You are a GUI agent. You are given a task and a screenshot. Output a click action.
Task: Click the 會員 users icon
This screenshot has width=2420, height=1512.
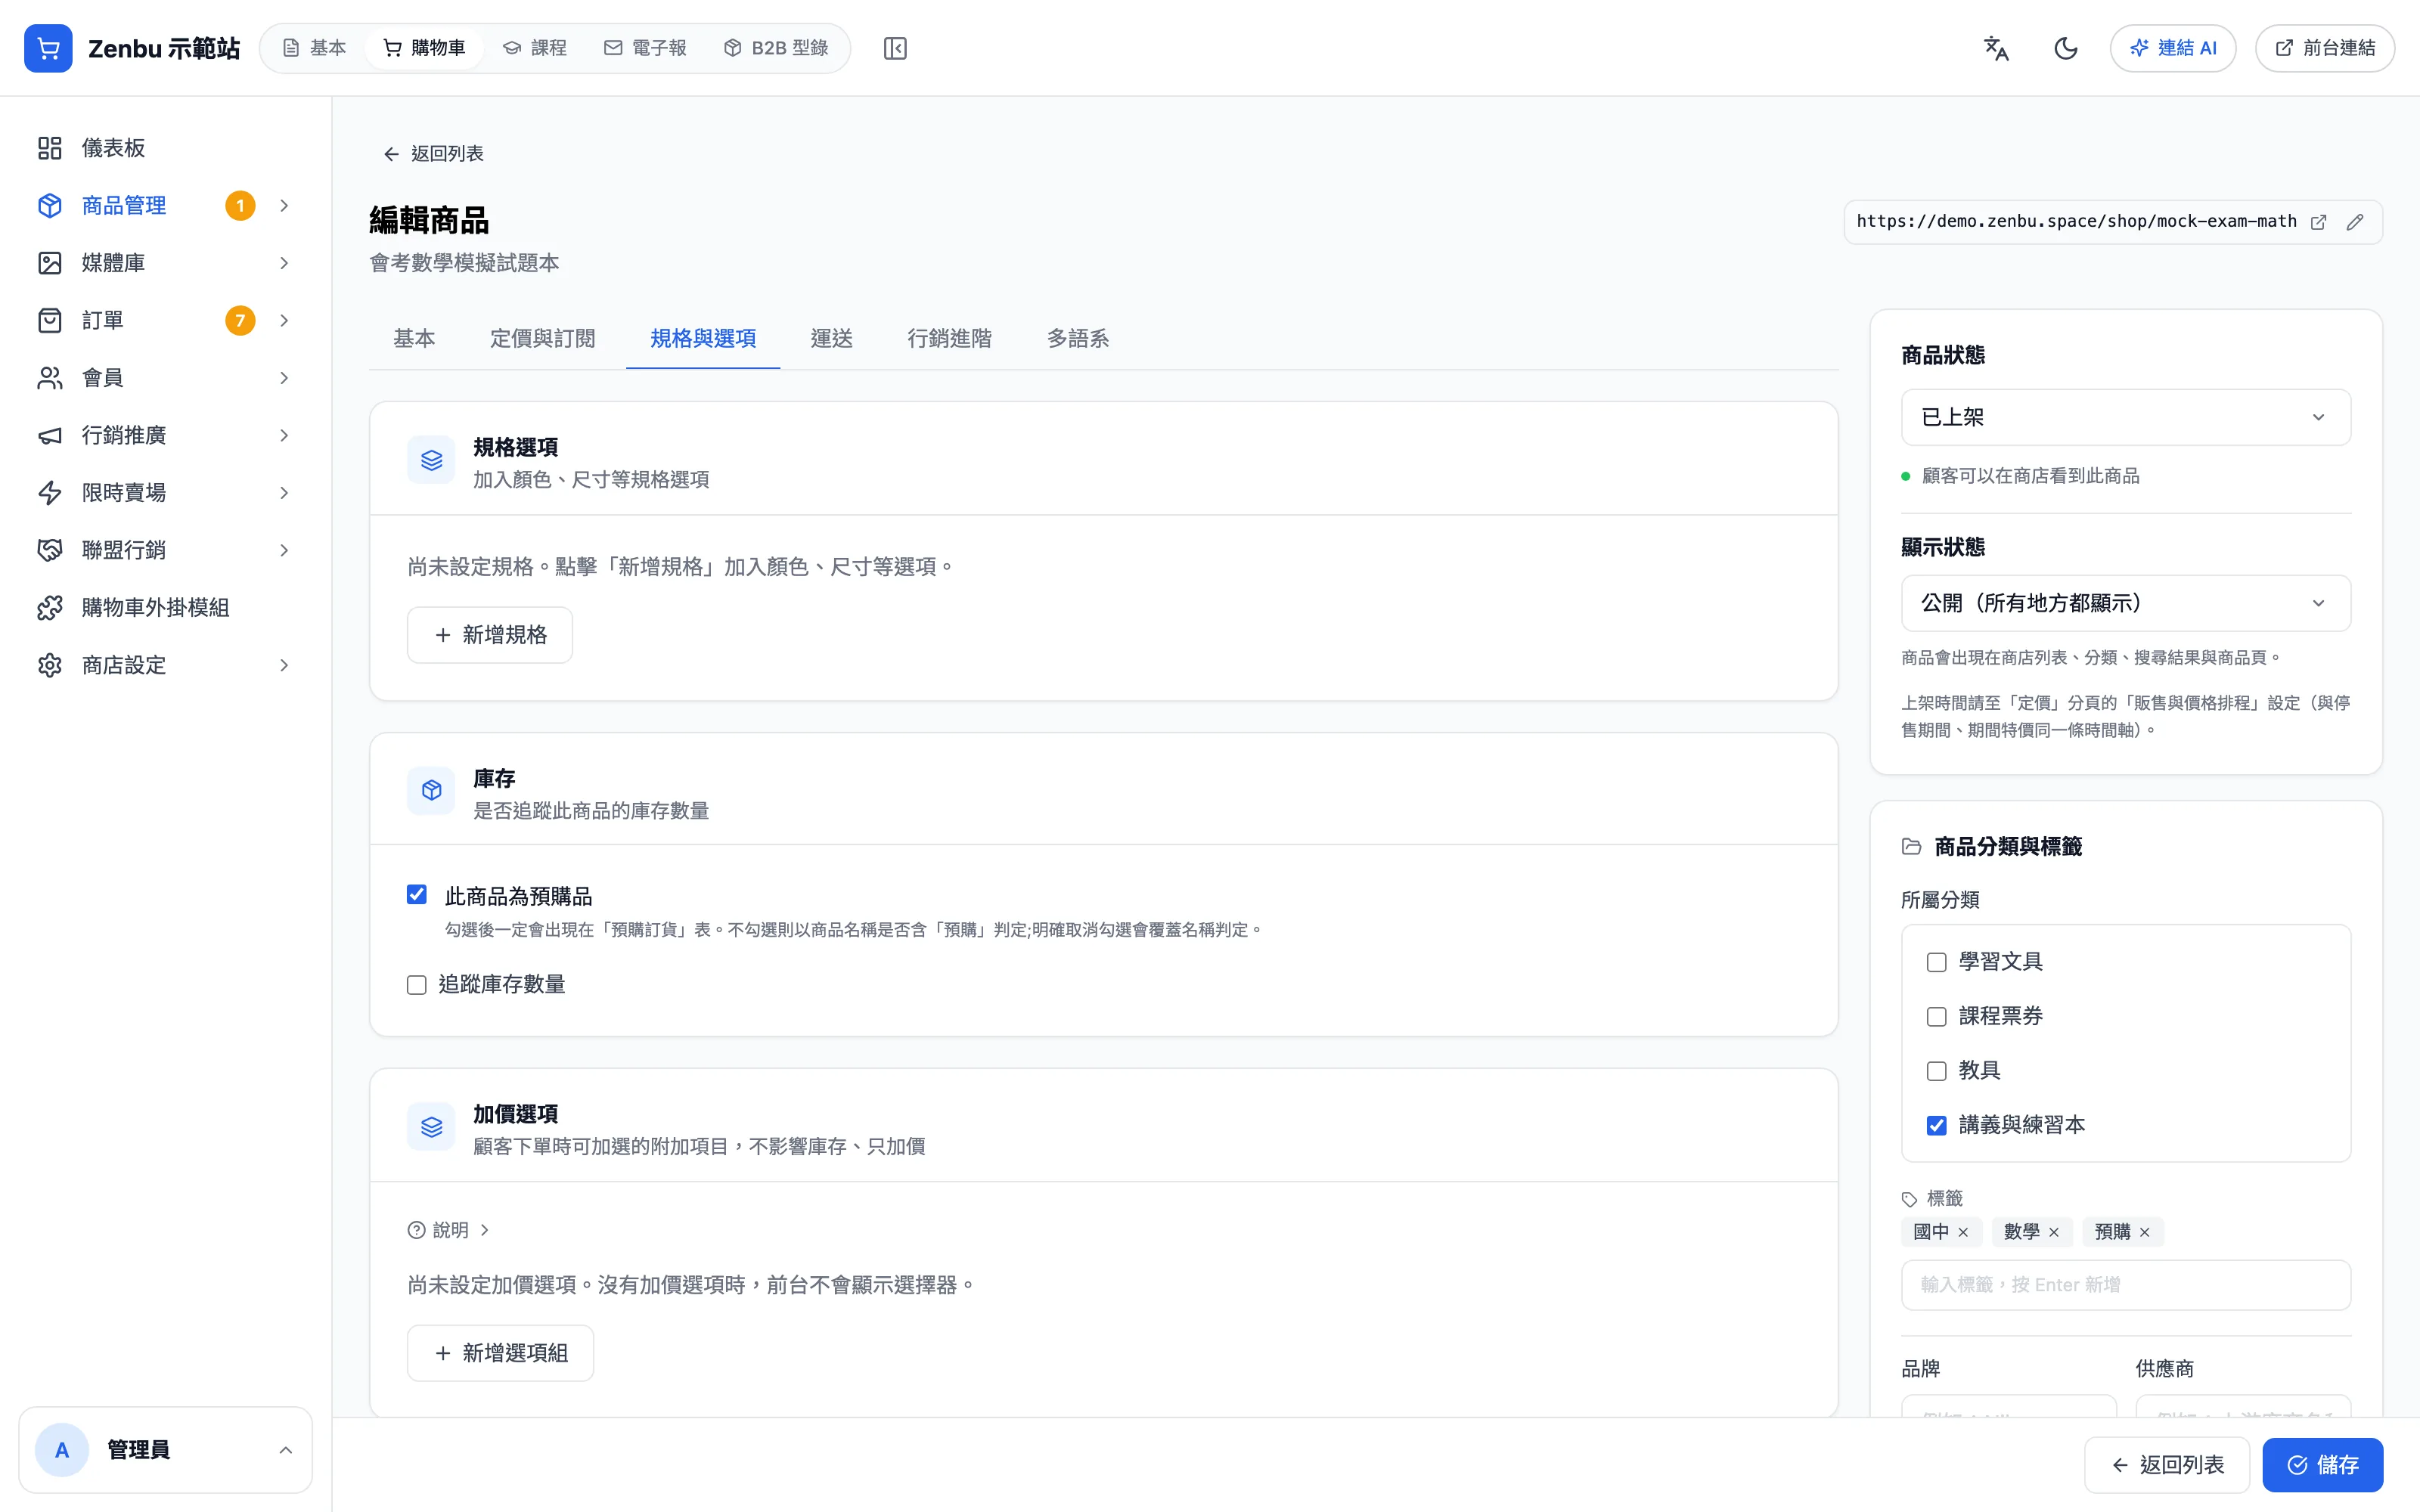pyautogui.click(x=50, y=378)
